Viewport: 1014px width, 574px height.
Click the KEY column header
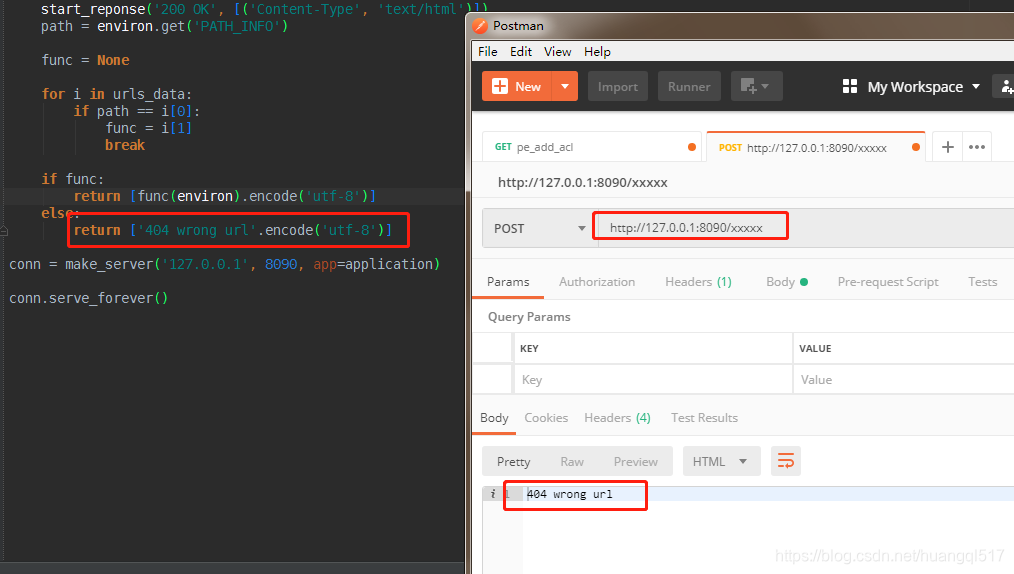click(x=529, y=348)
